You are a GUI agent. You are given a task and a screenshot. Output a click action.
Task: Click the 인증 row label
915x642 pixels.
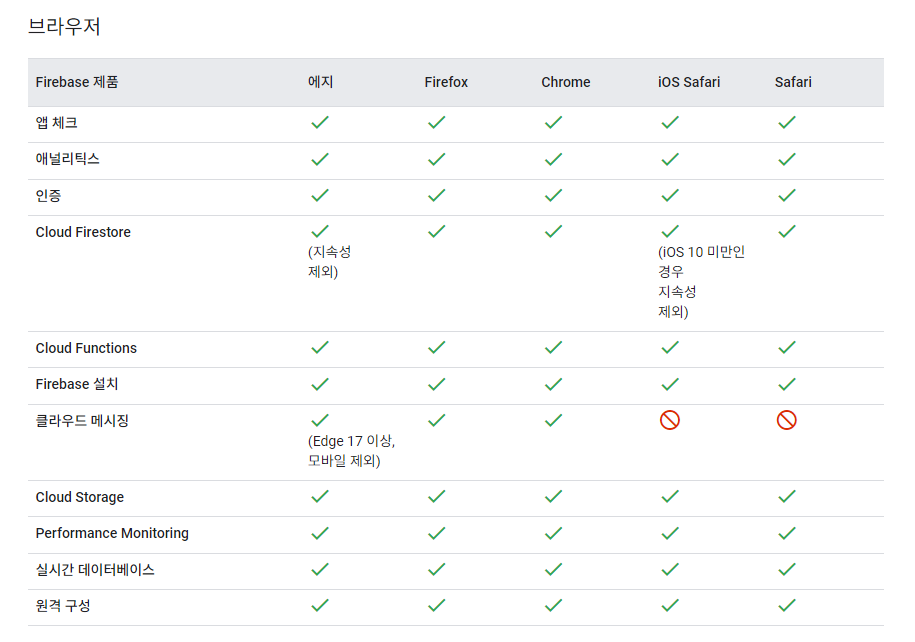point(48,196)
